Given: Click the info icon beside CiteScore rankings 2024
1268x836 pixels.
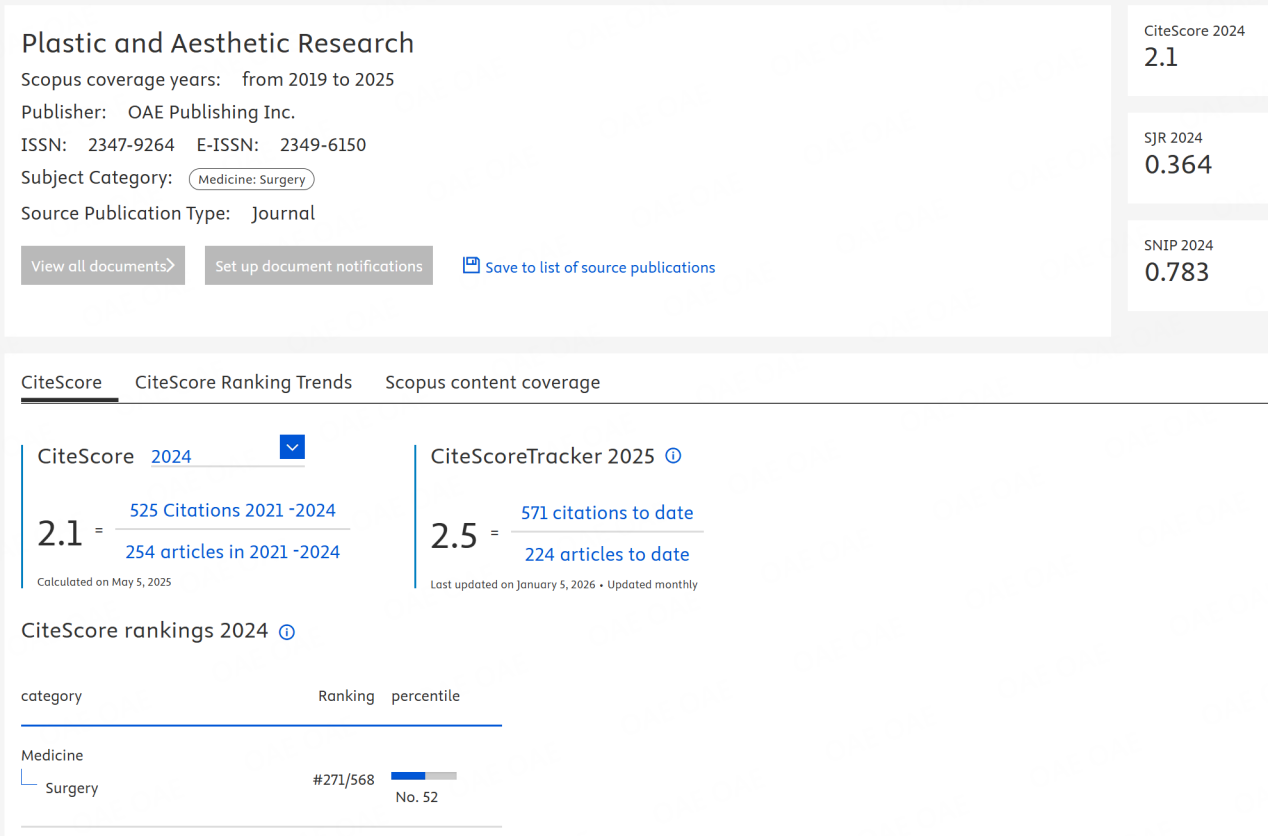Looking at the screenshot, I should [x=286, y=631].
